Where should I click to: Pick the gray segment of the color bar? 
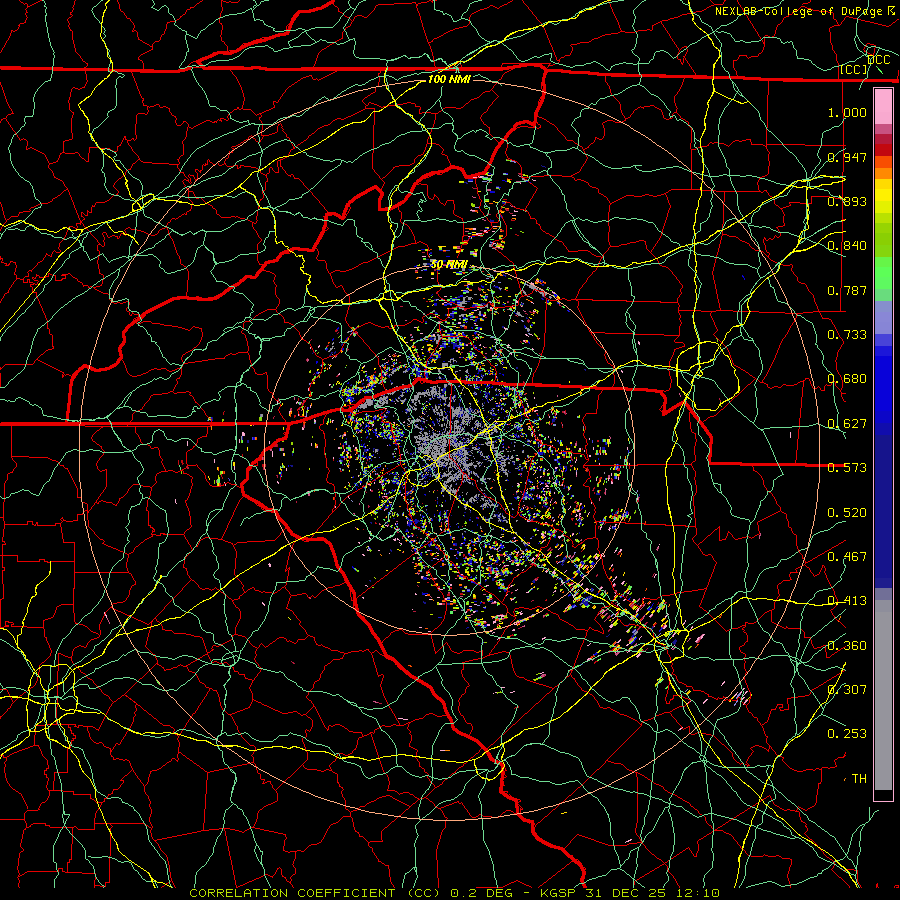point(883,695)
